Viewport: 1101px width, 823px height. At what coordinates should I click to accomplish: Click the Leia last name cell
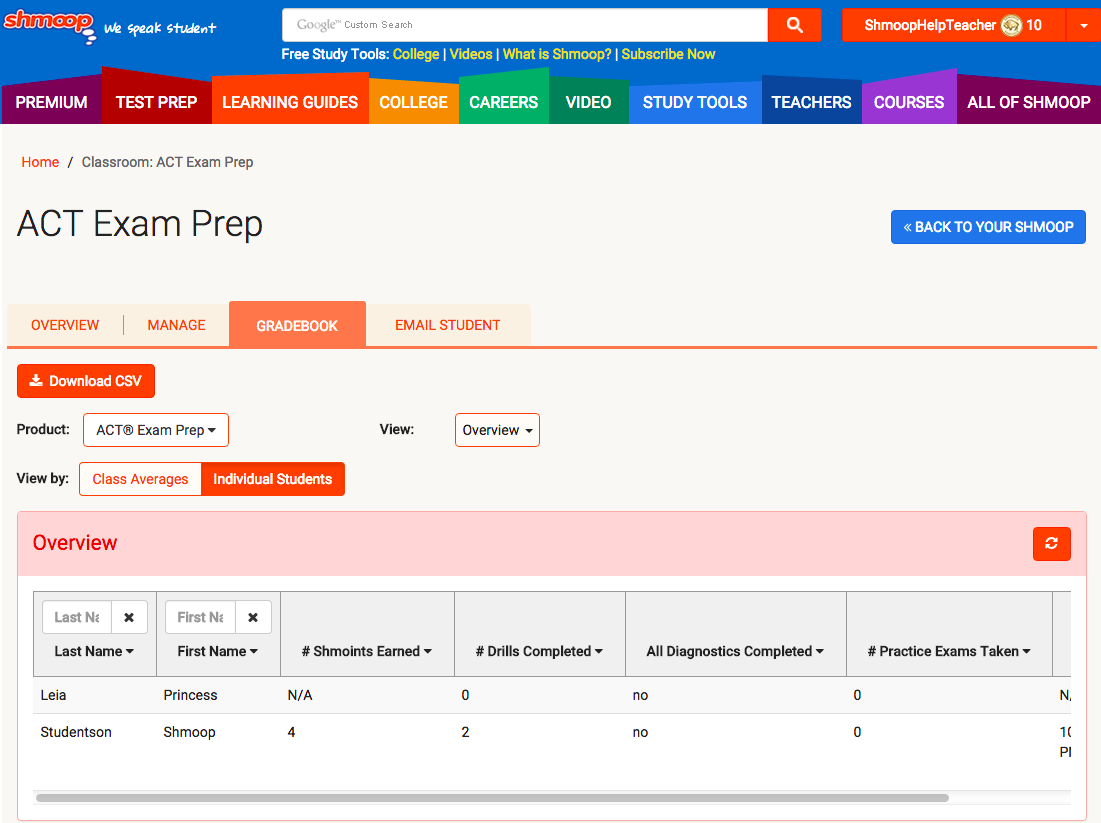click(x=53, y=695)
